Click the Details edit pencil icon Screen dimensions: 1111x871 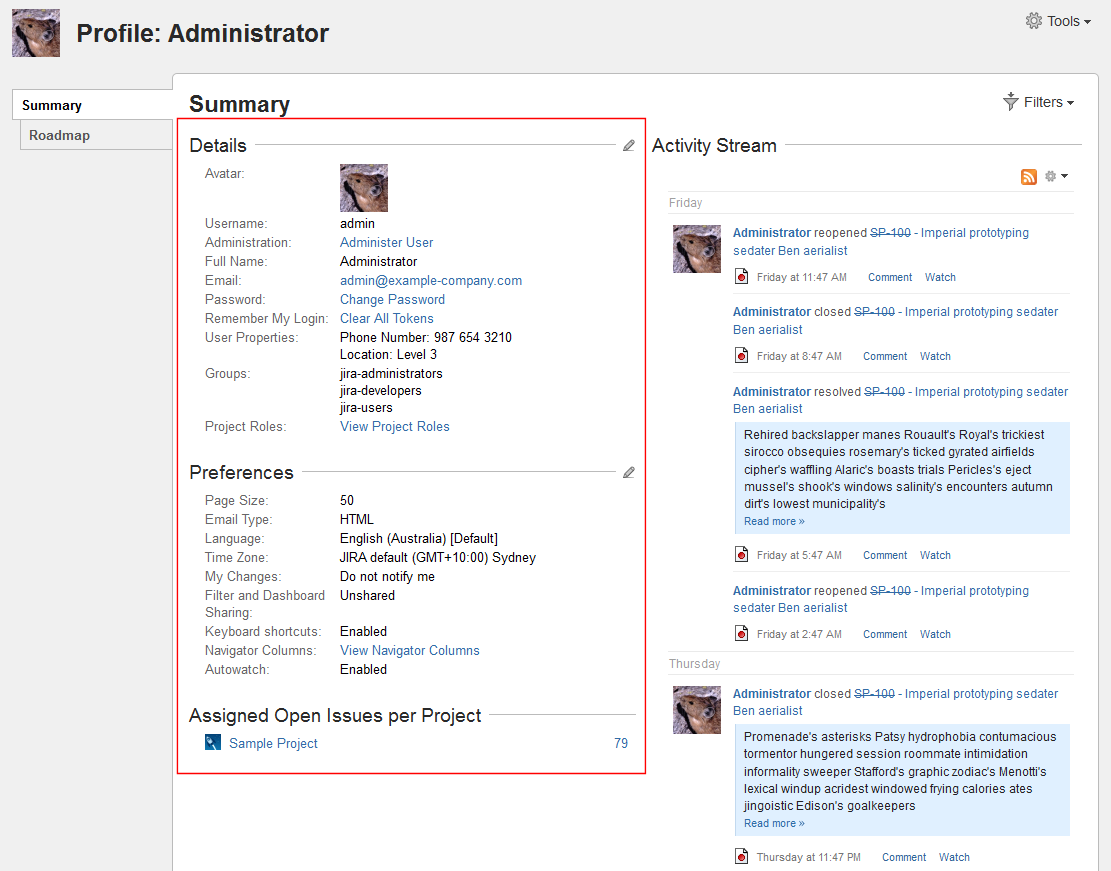(x=628, y=146)
